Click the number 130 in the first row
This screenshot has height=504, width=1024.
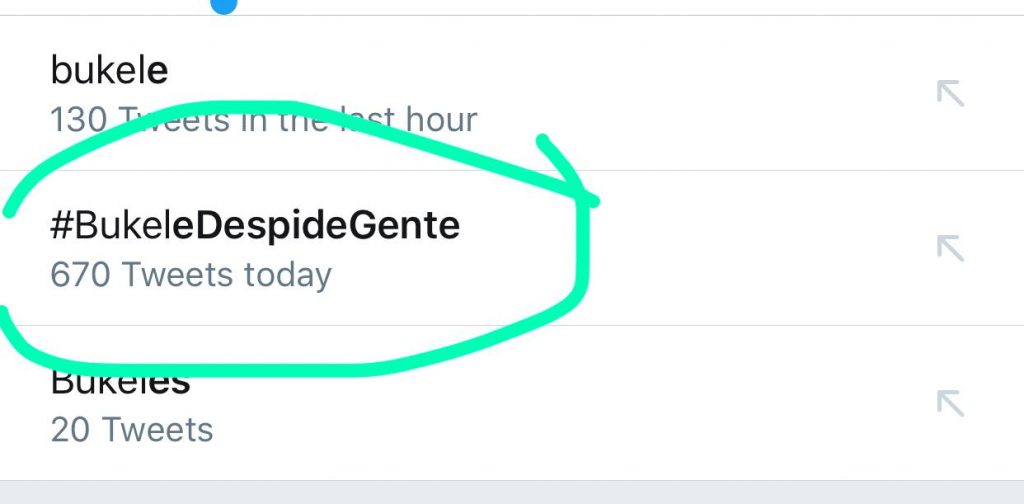[78, 120]
